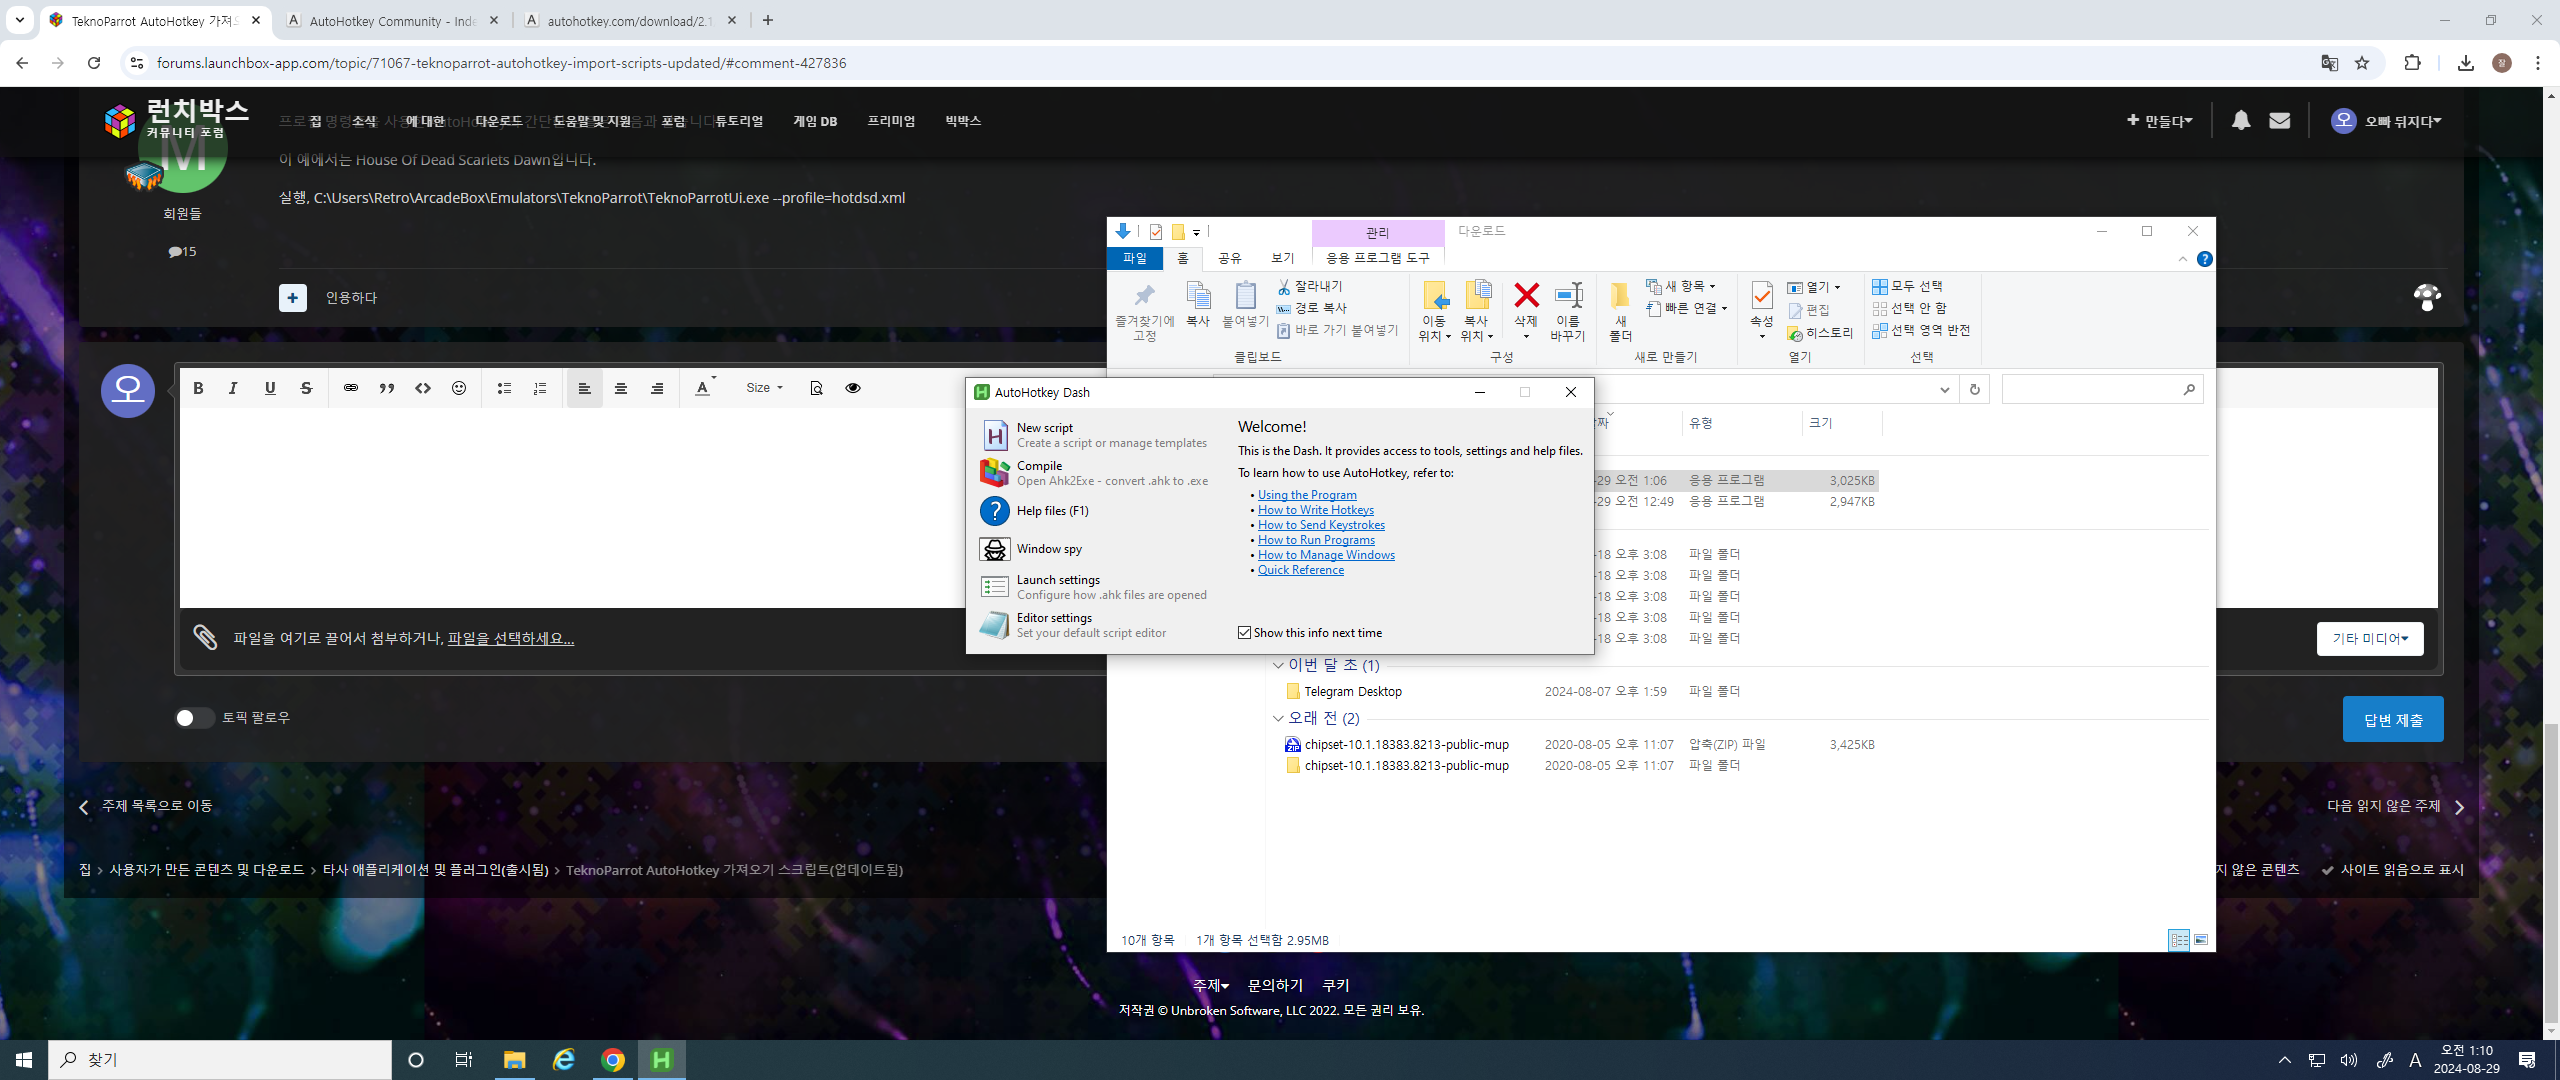Collapse the 이번 달 초 (1) group

coord(1278,665)
